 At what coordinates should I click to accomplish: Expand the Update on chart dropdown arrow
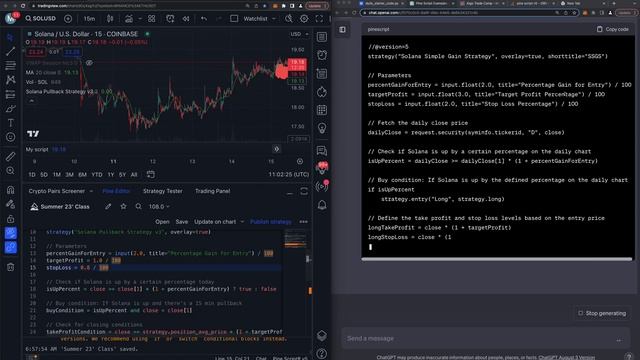point(242,222)
